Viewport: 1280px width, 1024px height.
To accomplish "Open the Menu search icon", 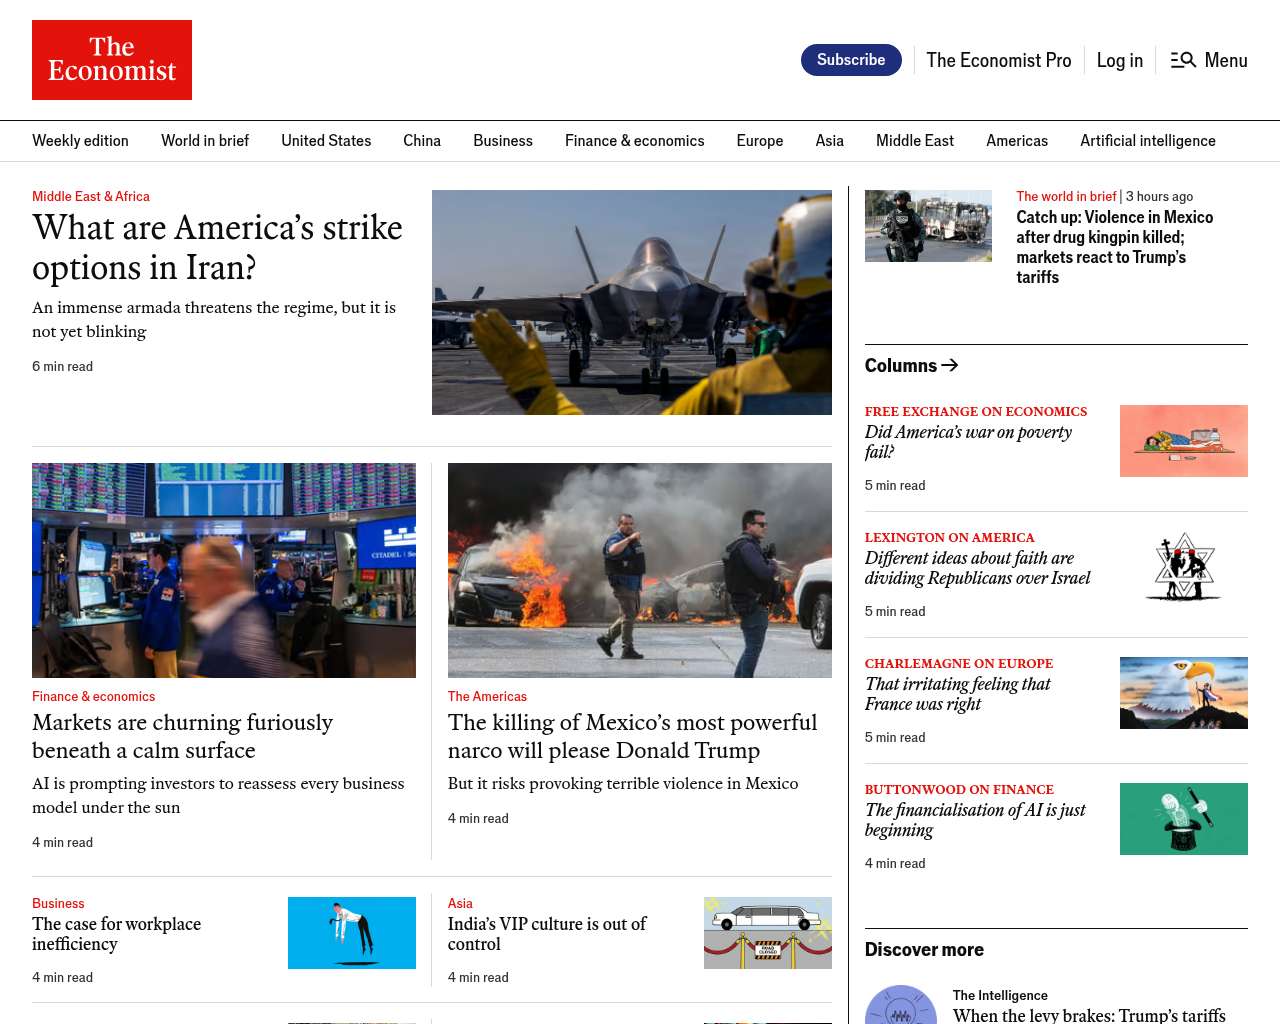I will coord(1183,60).
